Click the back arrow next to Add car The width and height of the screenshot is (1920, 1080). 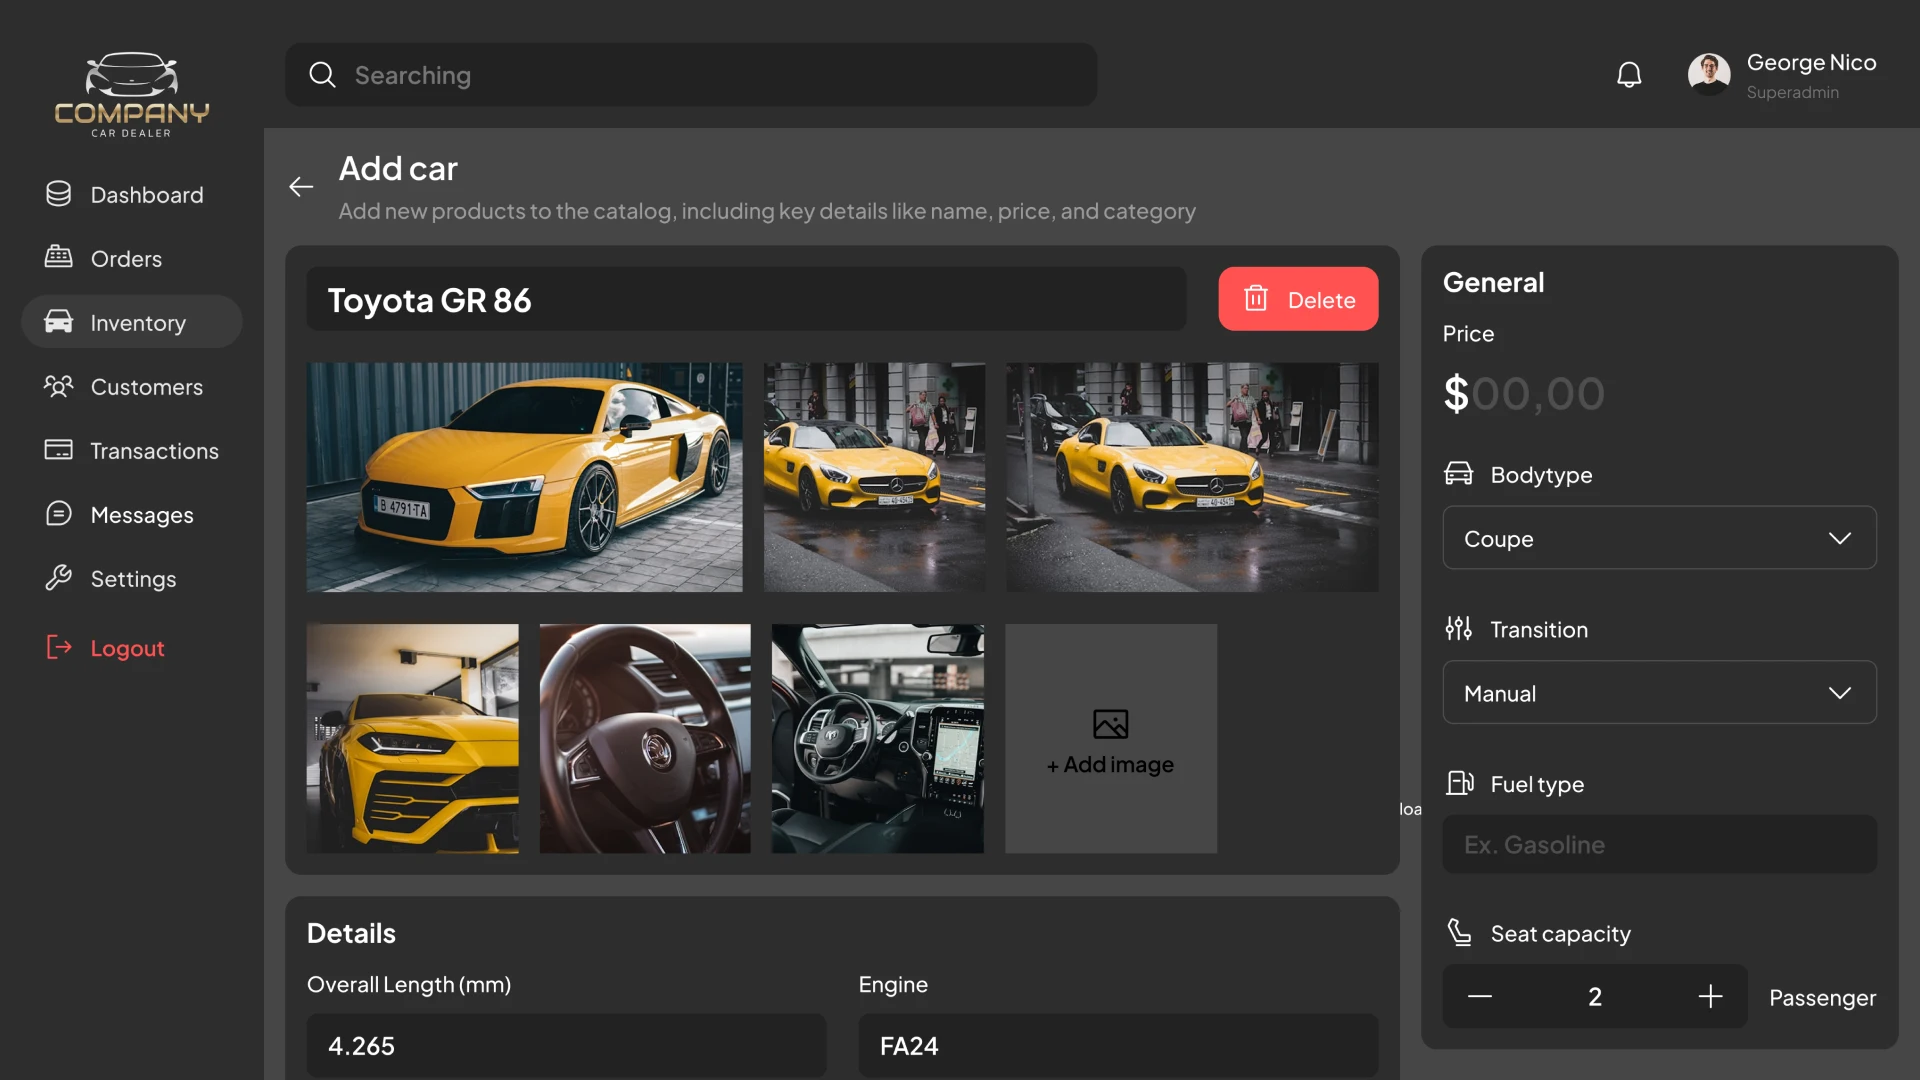300,187
